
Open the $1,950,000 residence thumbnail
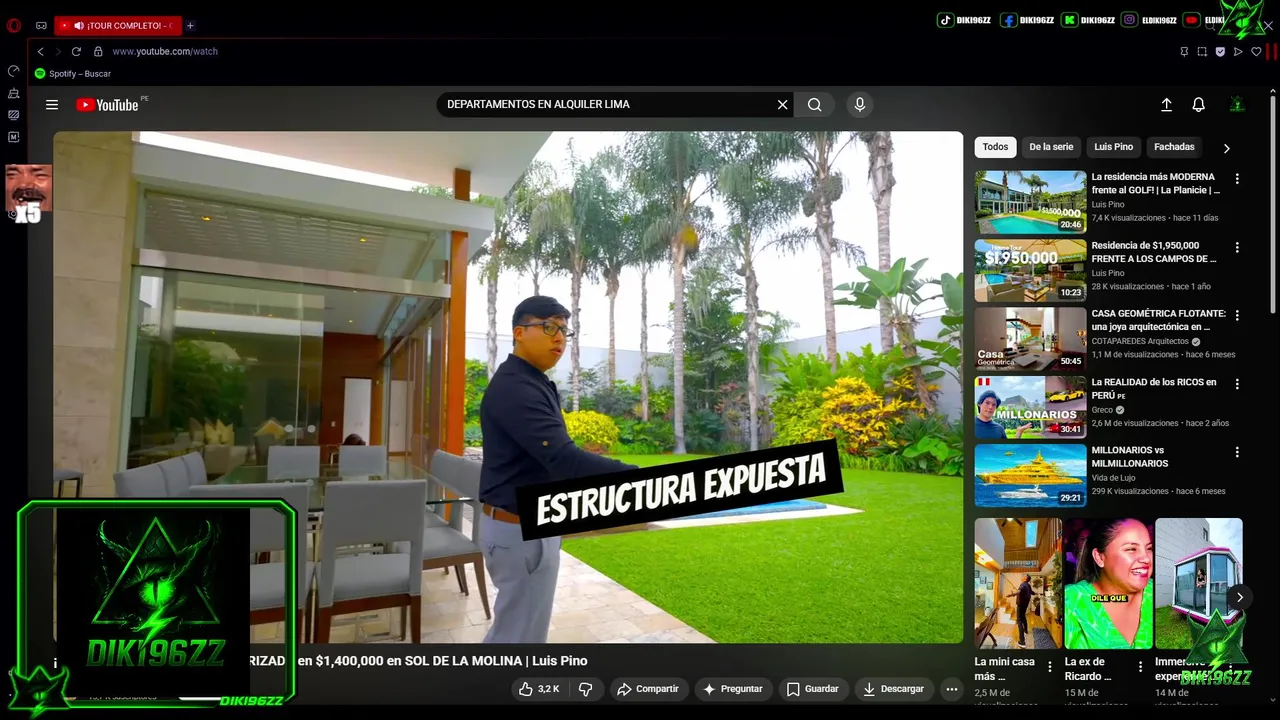(1030, 270)
